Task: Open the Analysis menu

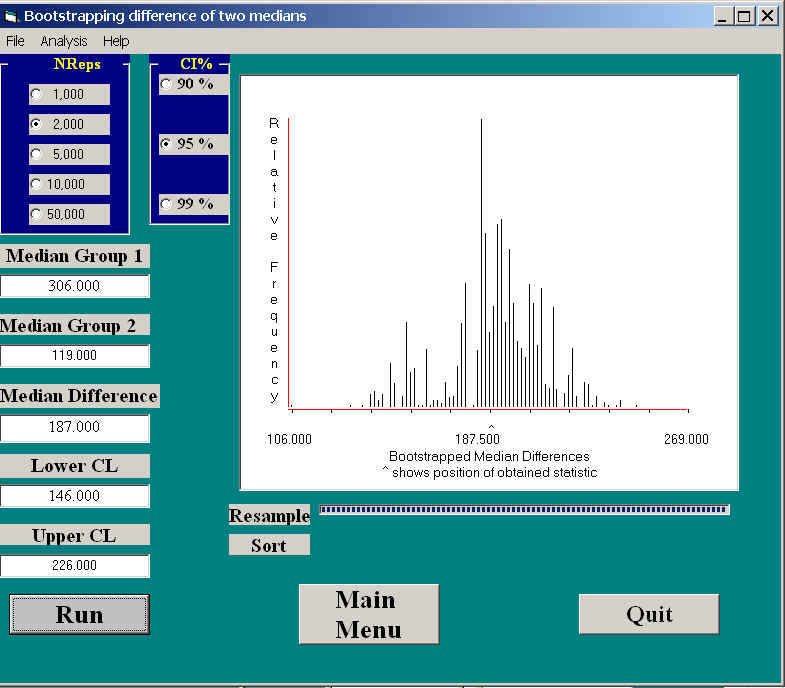Action: tap(64, 41)
